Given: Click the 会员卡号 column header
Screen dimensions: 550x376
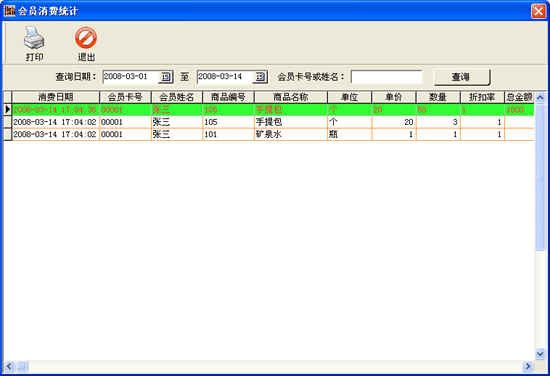Looking at the screenshot, I should 125,97.
